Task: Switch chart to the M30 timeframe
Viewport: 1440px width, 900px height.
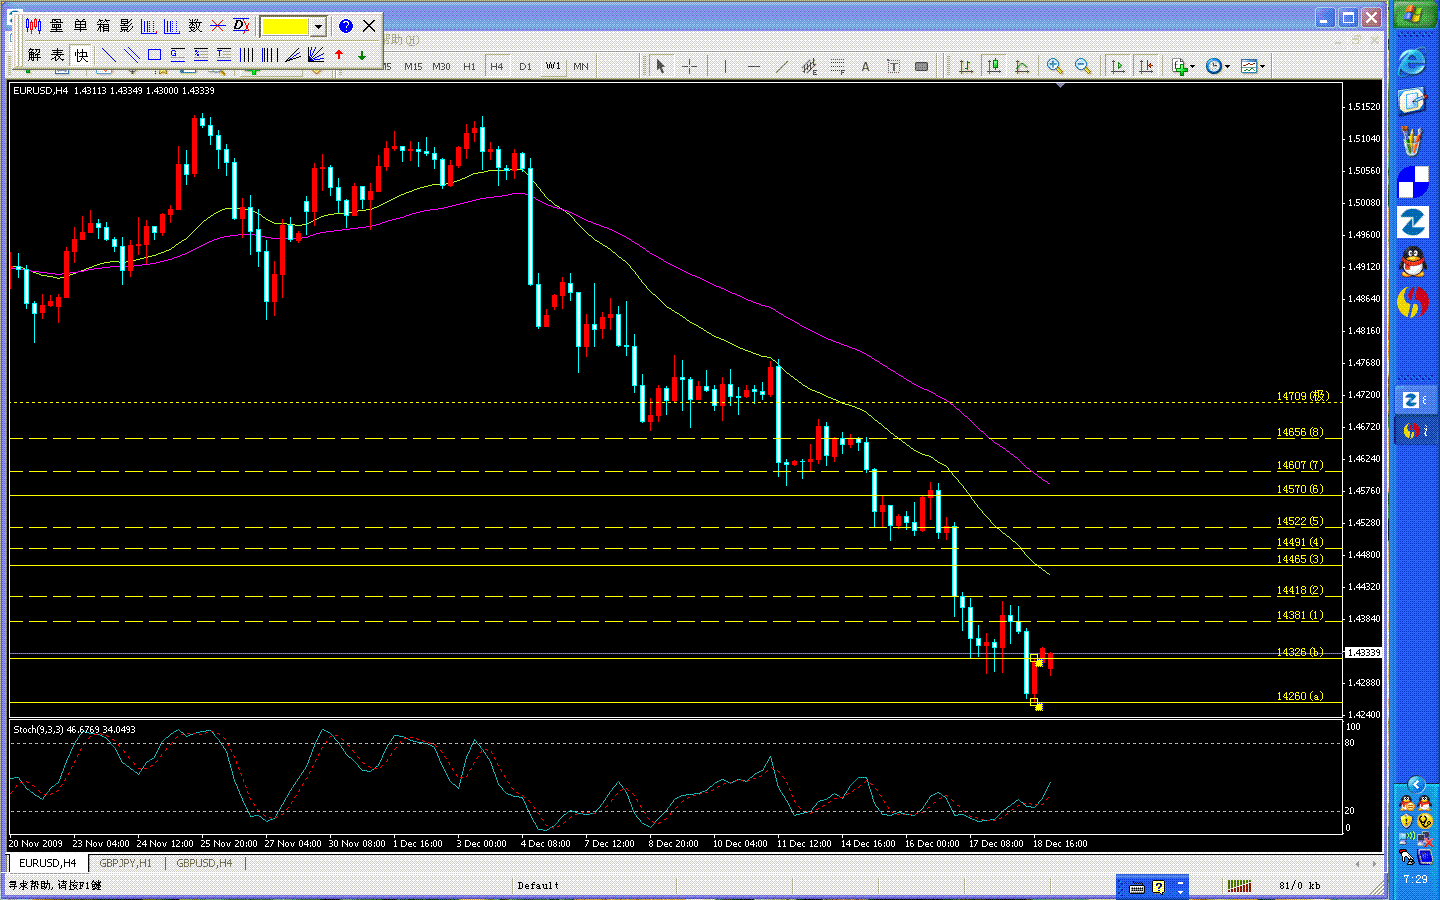Action: tap(441, 66)
